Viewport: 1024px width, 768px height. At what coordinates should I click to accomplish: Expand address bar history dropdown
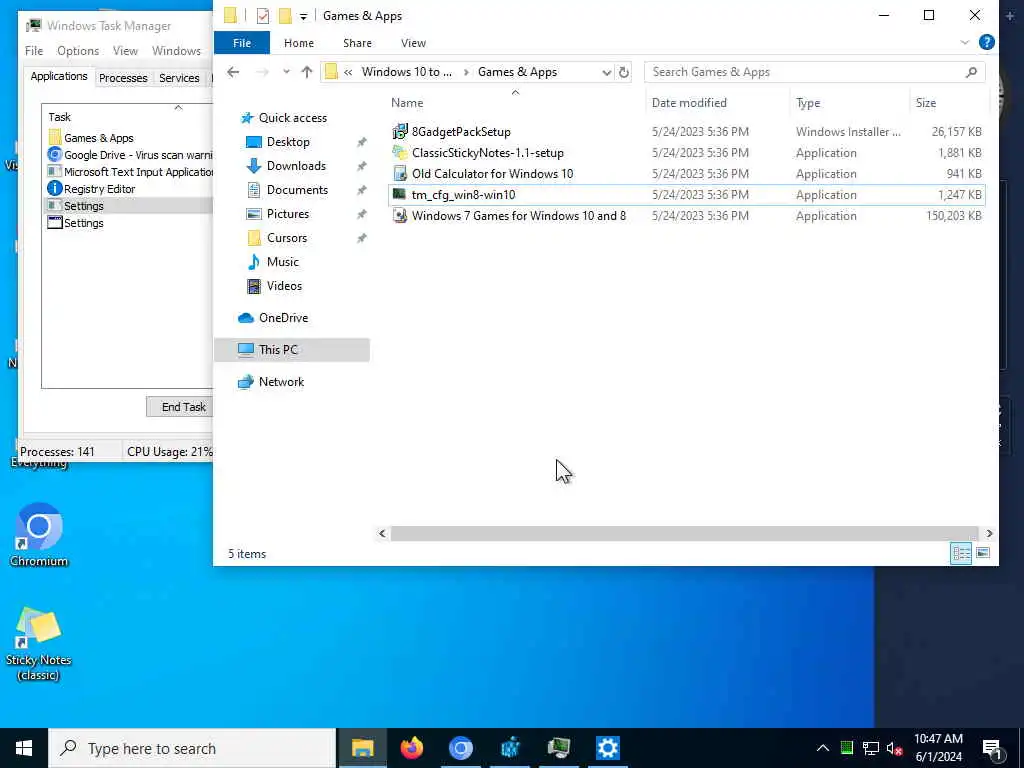[606, 72]
